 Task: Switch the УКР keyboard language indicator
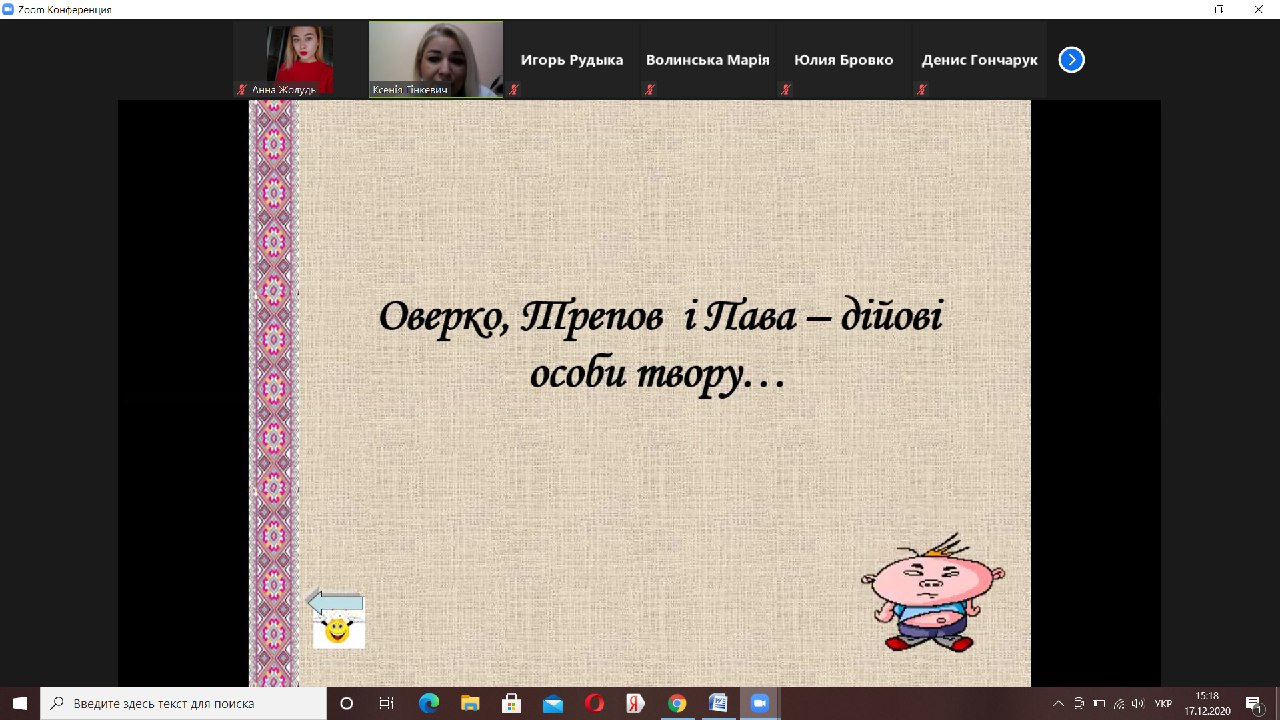click(x=1163, y=703)
